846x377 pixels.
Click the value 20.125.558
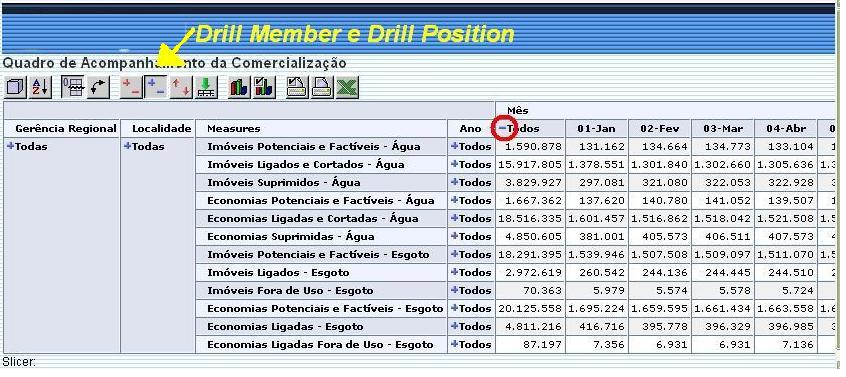click(530, 309)
